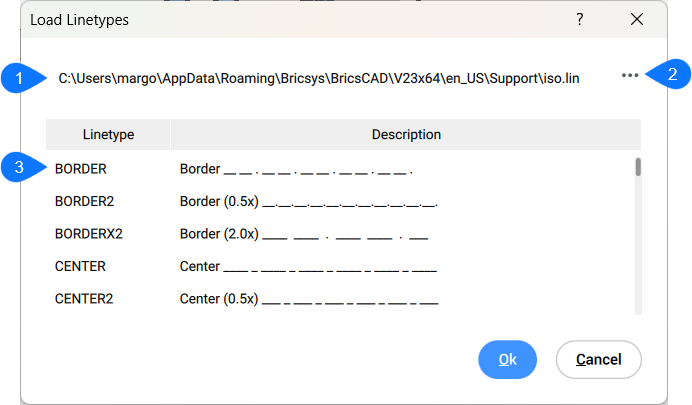The height and width of the screenshot is (405, 692).
Task: Select the CENTER linetype
Action: 80,266
